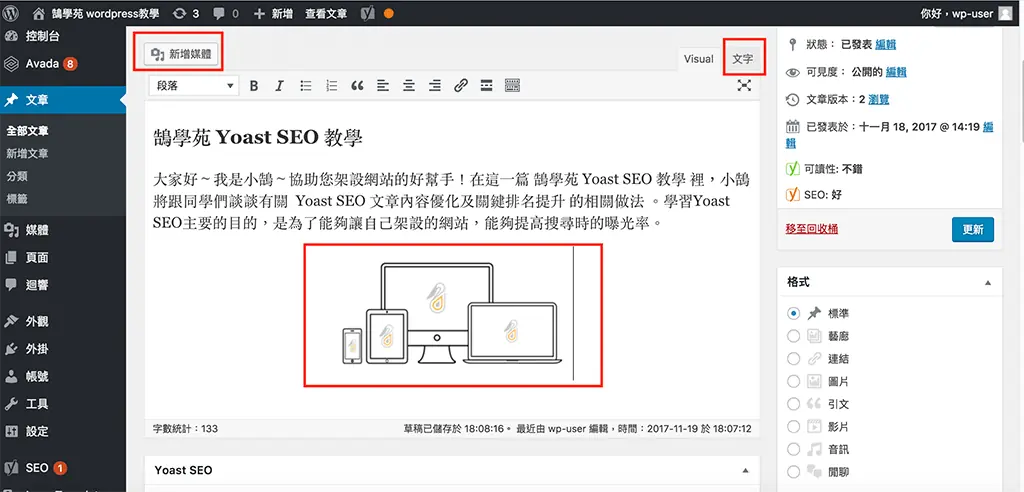Viewport: 1024px width, 492px height.
Task: Open 標籤 tags submenu
Action: click(x=17, y=199)
